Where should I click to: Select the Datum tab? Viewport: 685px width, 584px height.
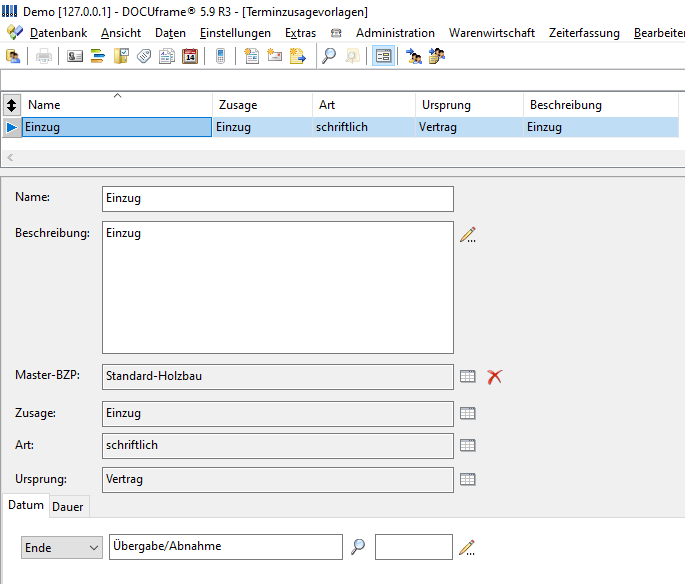(x=26, y=505)
